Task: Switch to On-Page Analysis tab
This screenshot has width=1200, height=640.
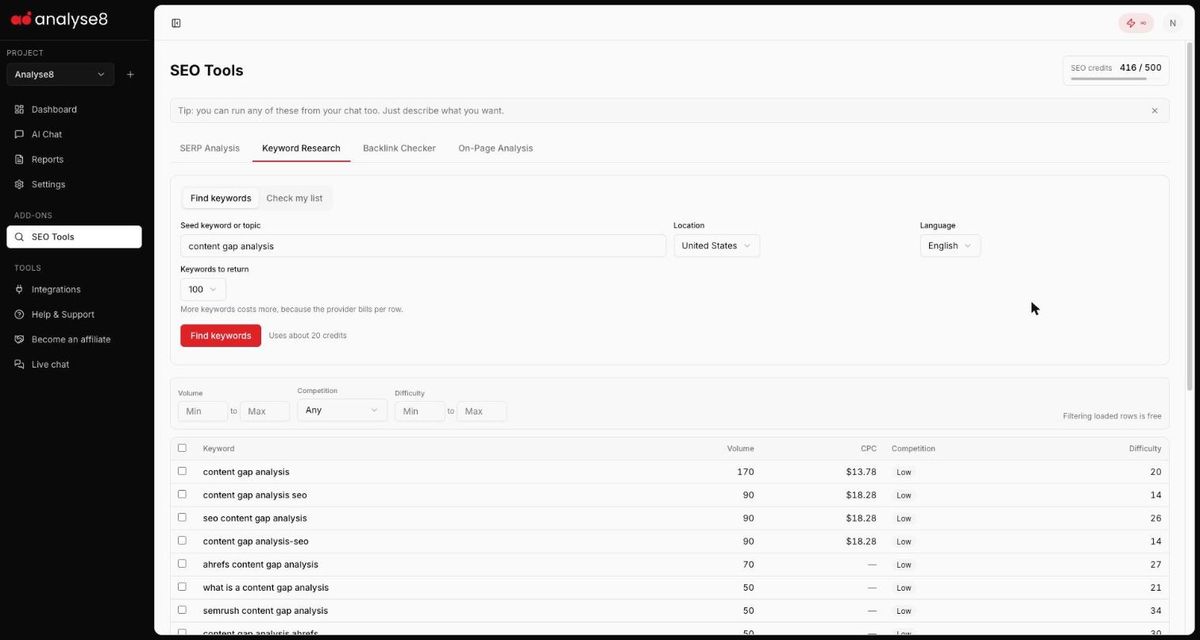Action: 495,148
